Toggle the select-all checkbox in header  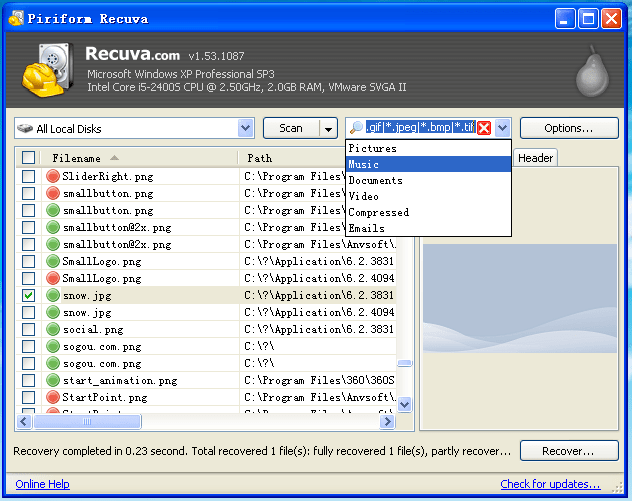pos(28,158)
